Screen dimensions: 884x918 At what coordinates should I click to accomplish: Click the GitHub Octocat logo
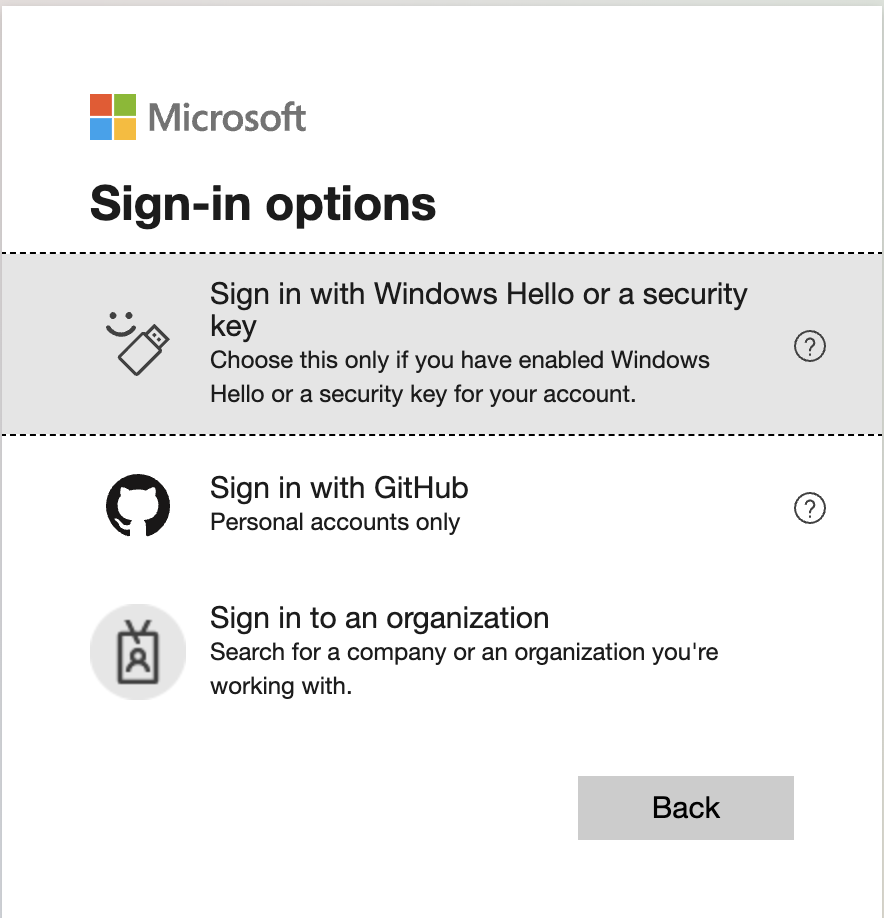coord(138,505)
